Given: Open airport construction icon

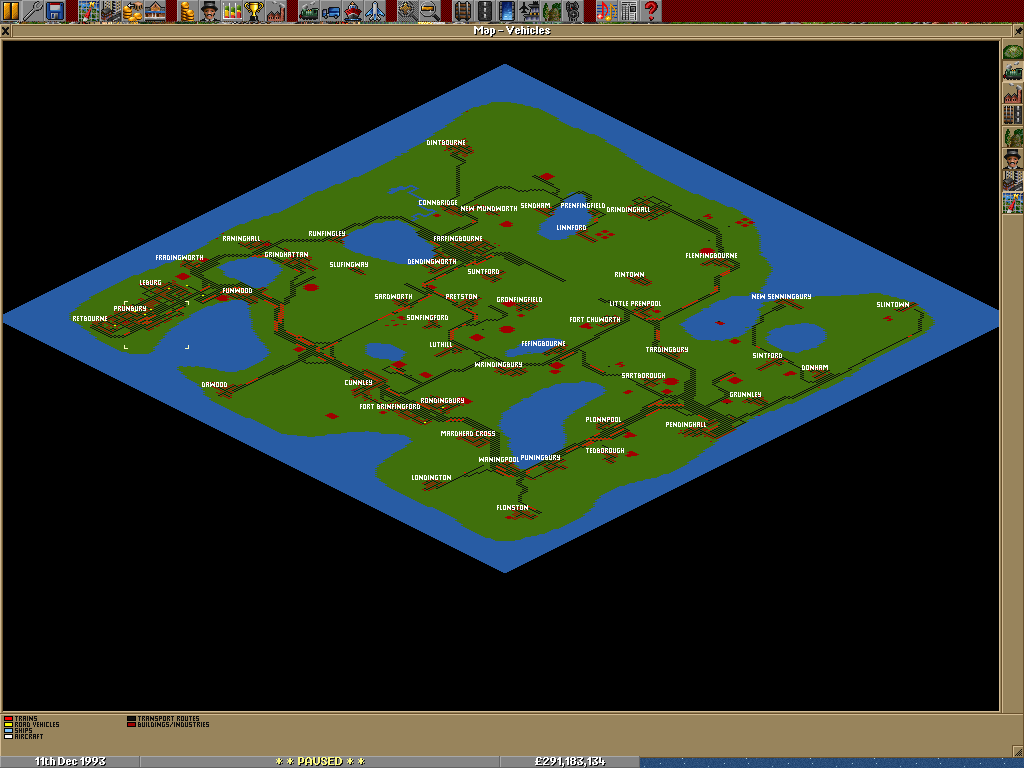Looking at the screenshot, I should tap(529, 11).
